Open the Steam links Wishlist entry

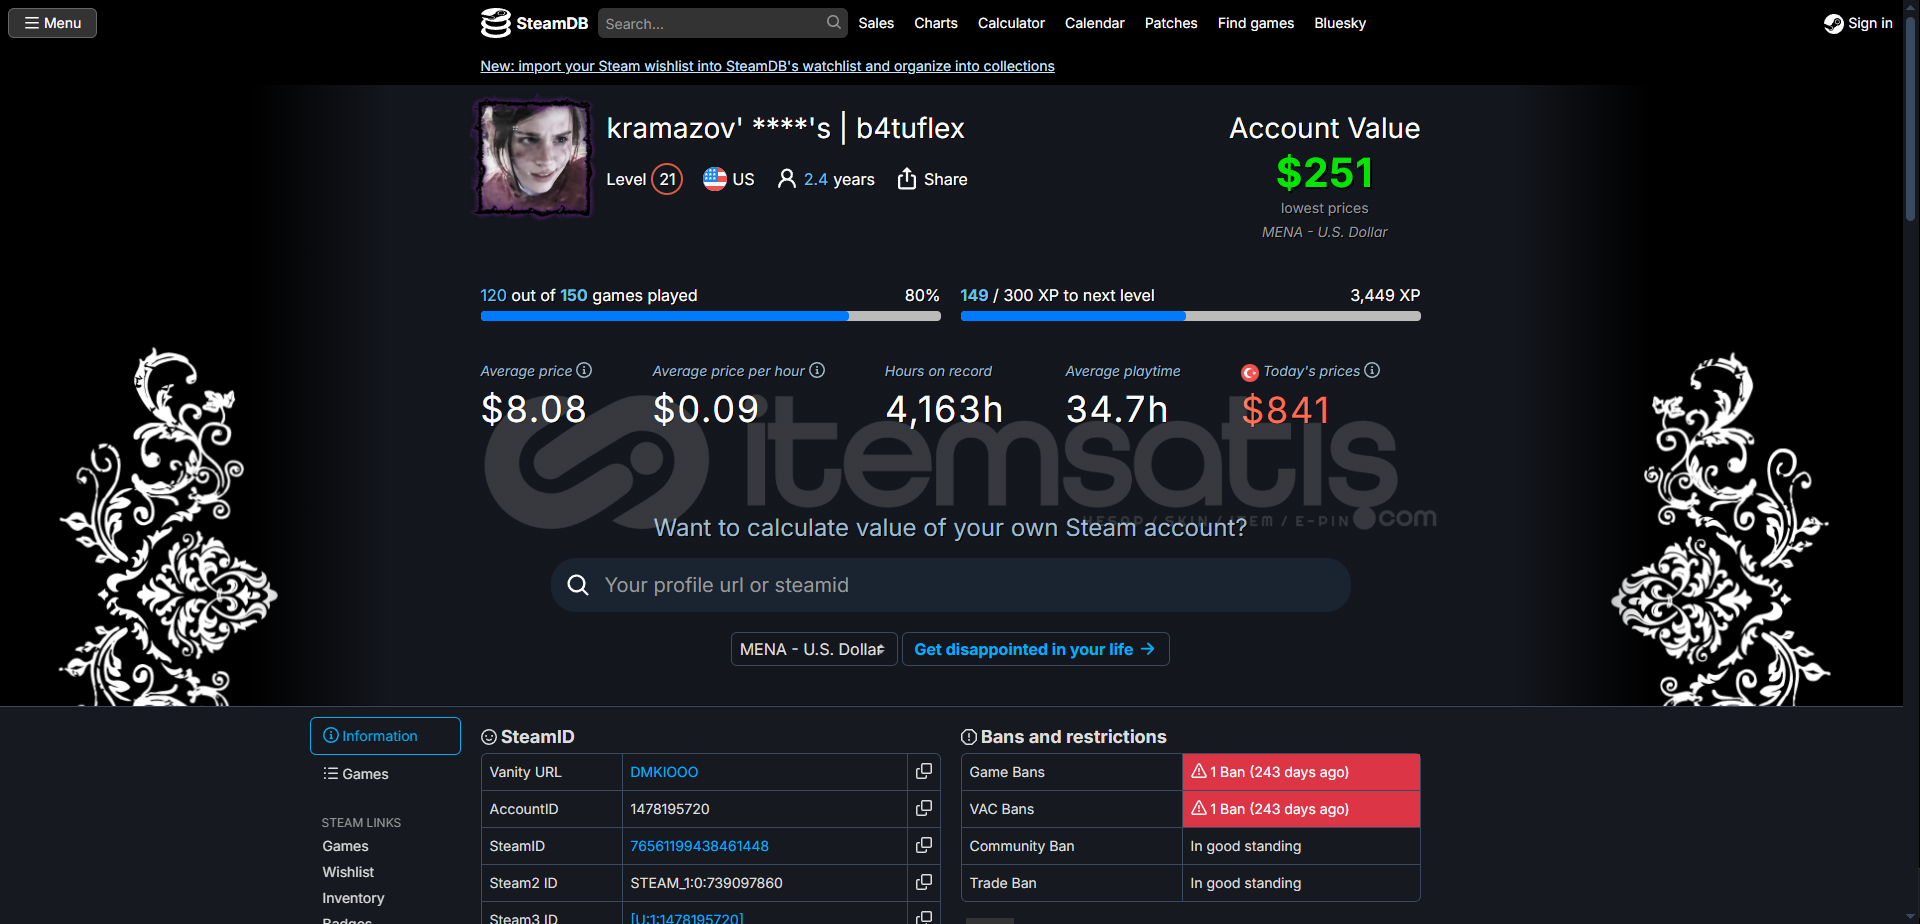pyautogui.click(x=348, y=872)
